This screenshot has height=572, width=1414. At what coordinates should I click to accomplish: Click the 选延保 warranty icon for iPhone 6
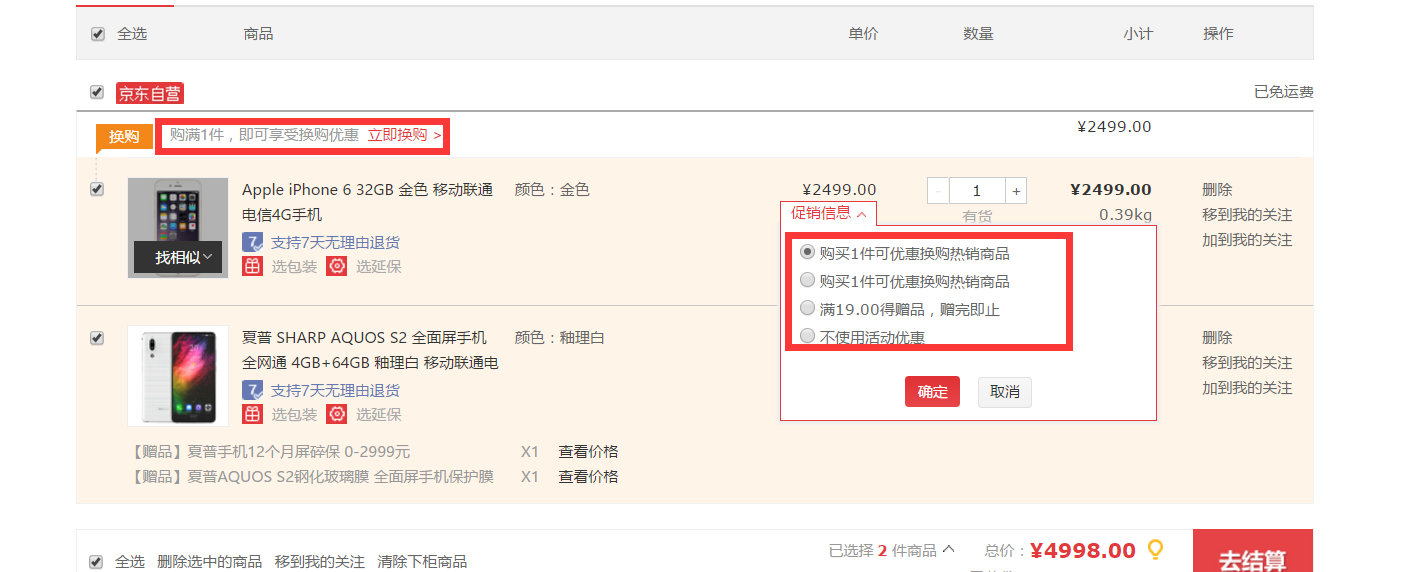337,266
